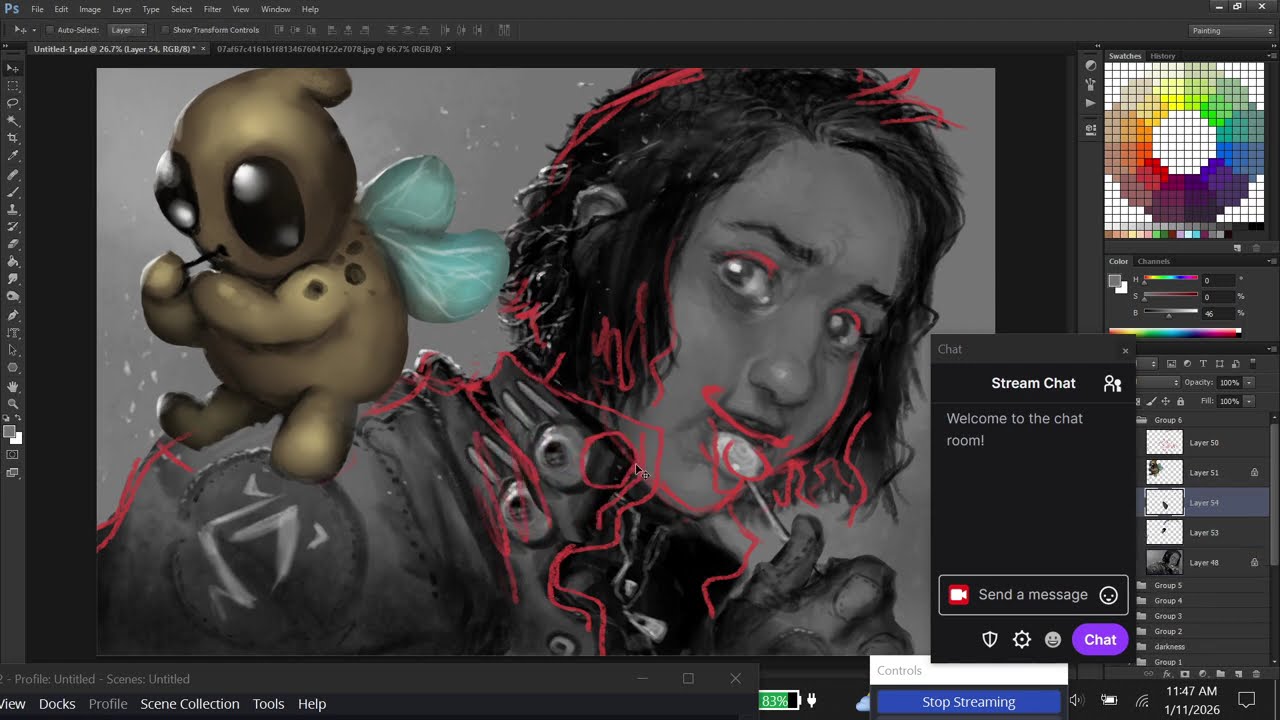This screenshot has height=720, width=1280.
Task: Open the chat community people icon
Action: pos(1112,383)
